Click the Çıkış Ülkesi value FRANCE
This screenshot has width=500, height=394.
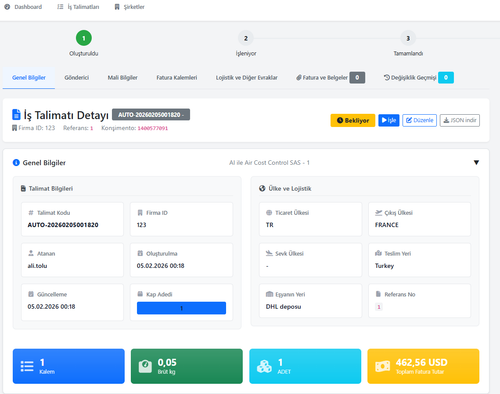[x=386, y=225]
